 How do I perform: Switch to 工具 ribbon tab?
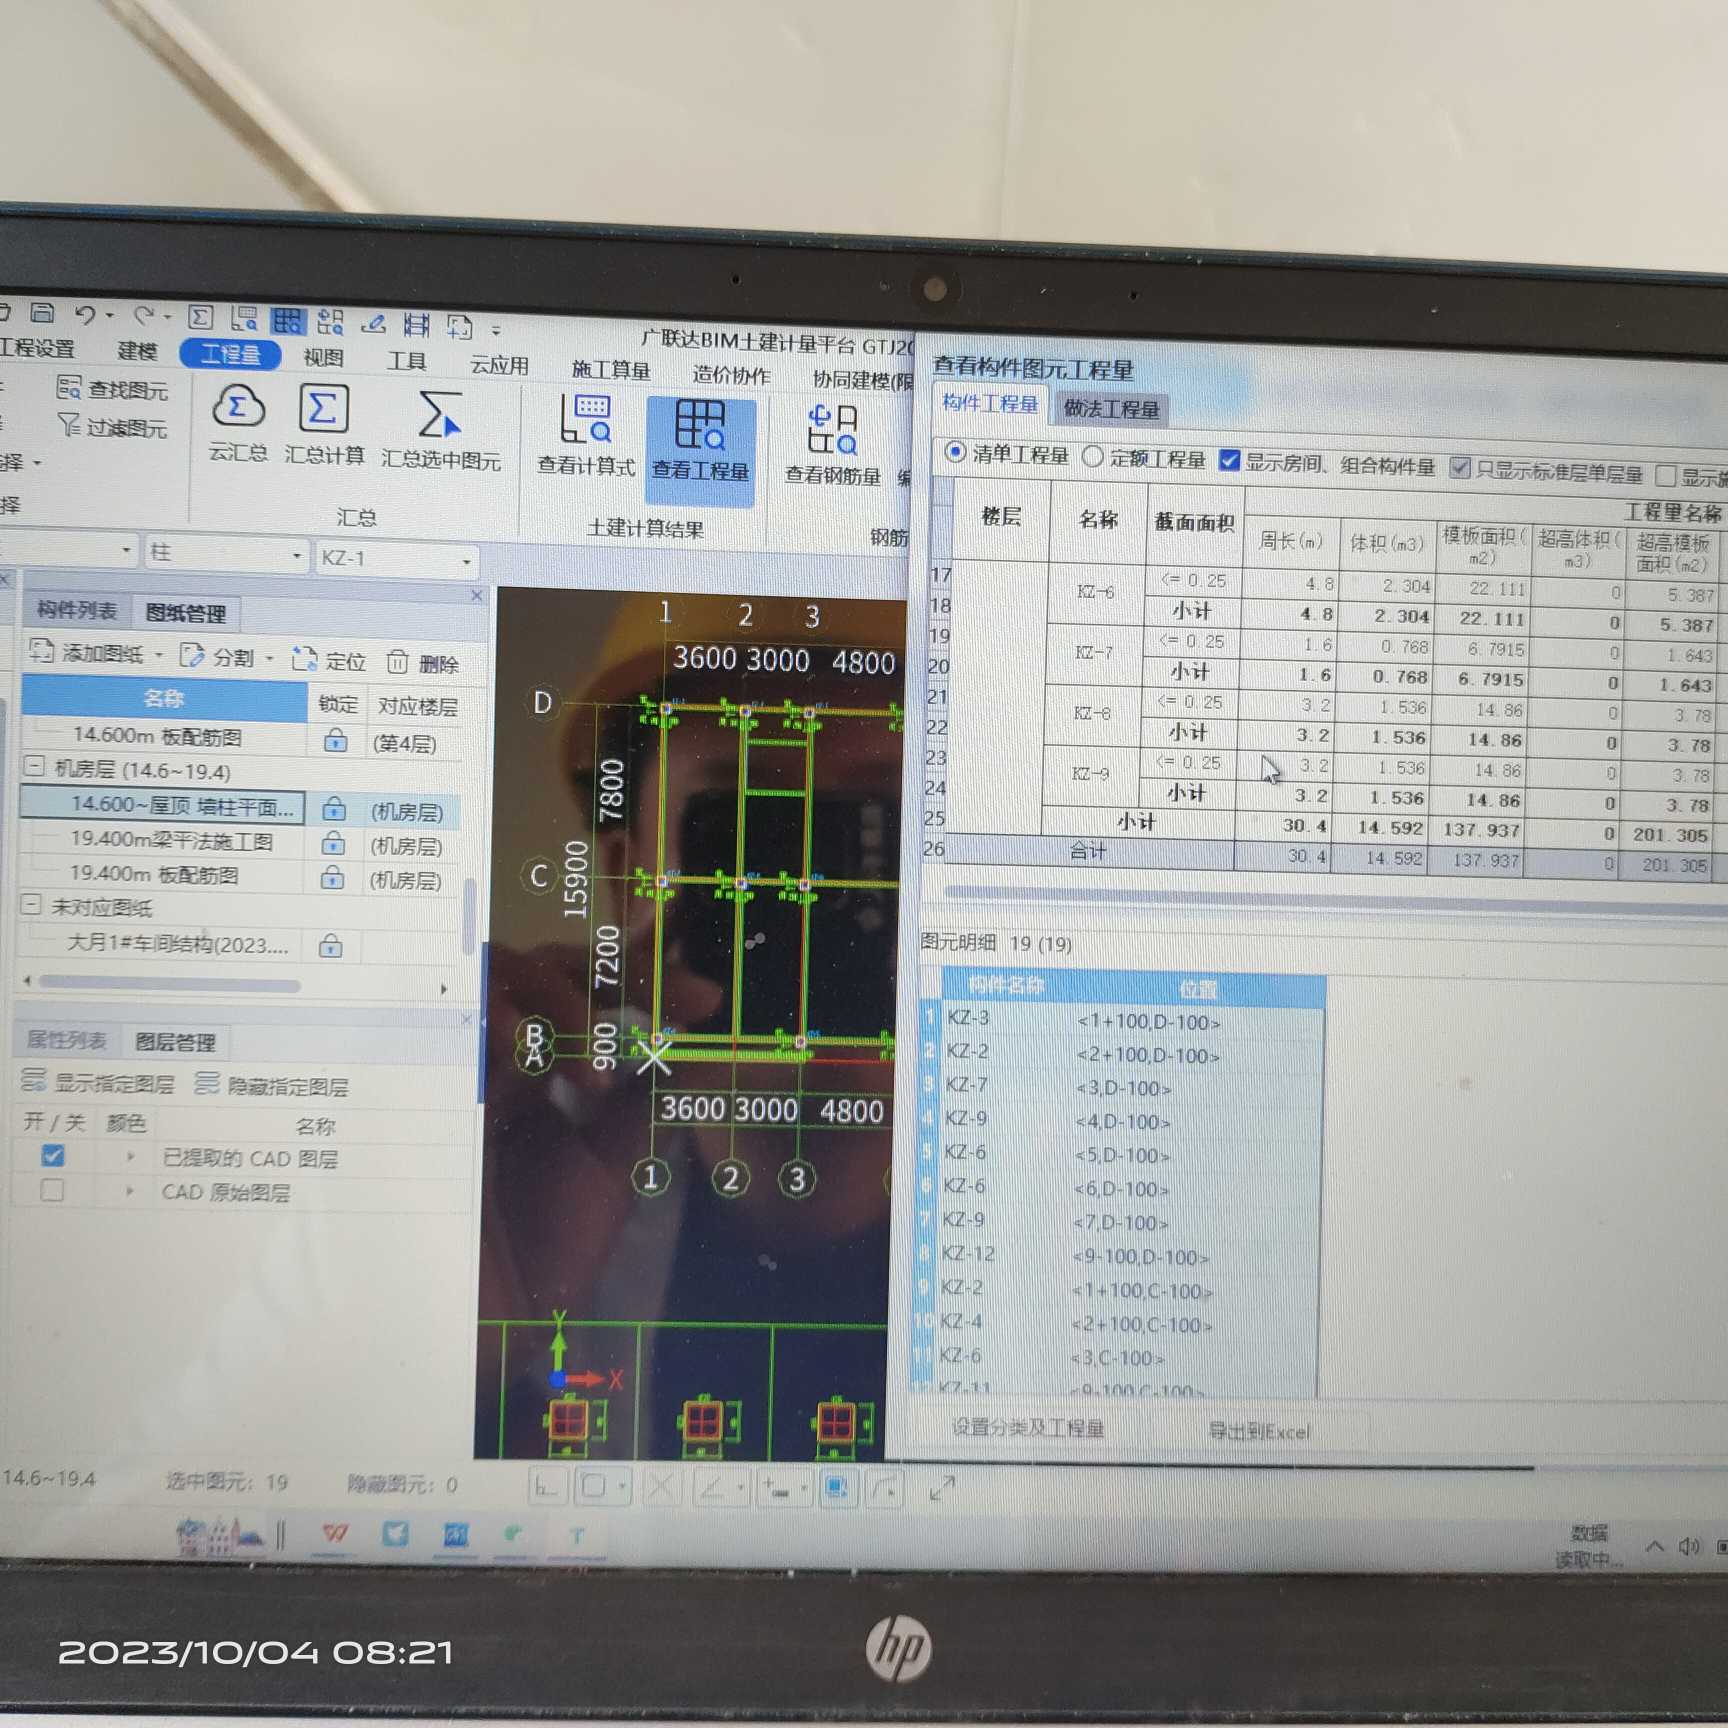pyautogui.click(x=406, y=360)
